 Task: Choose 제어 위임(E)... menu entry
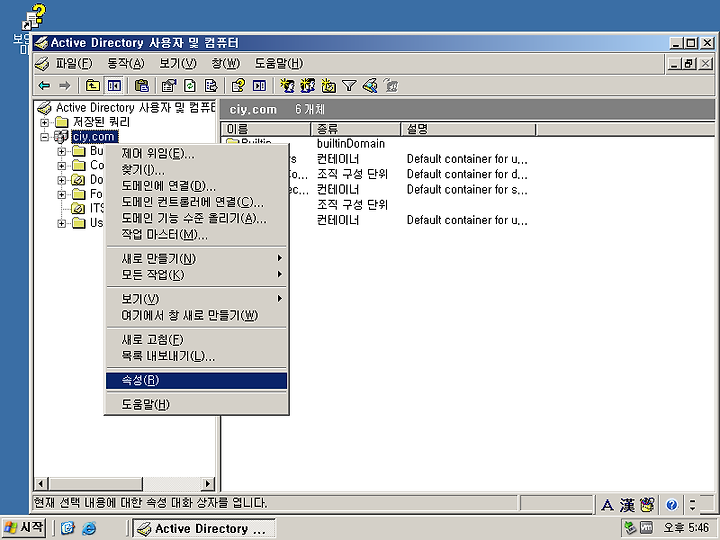tap(197, 153)
